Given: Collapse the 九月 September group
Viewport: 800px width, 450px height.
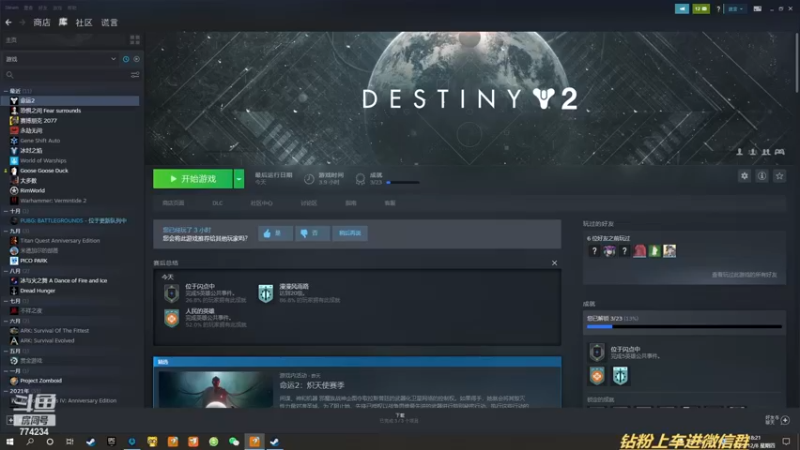Looking at the screenshot, I should tap(6, 231).
